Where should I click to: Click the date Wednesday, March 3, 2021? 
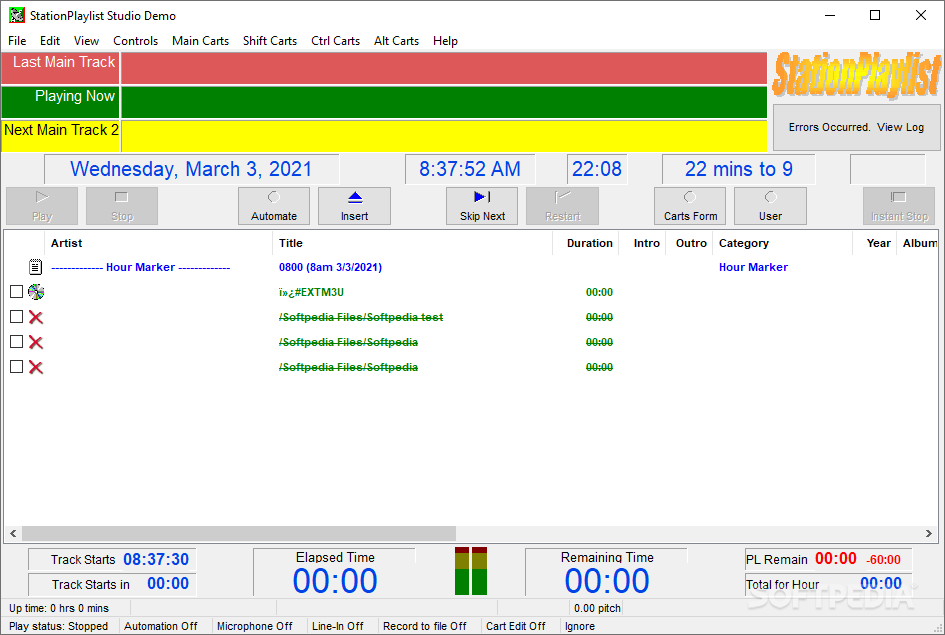191,169
